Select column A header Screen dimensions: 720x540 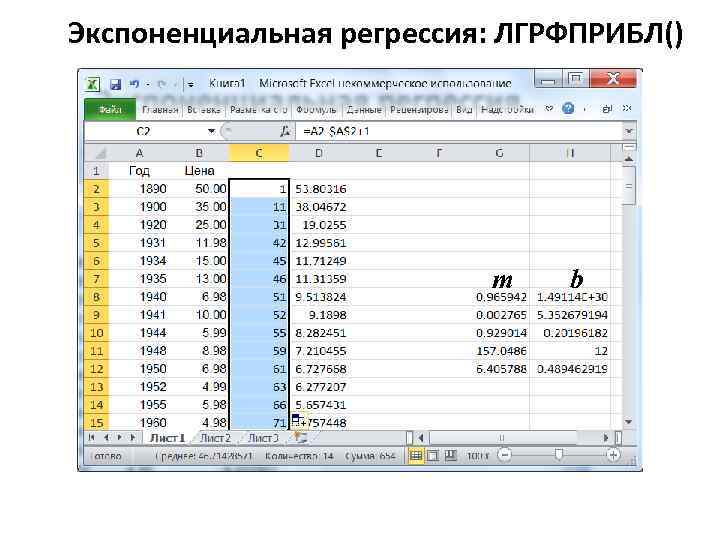tap(139, 153)
